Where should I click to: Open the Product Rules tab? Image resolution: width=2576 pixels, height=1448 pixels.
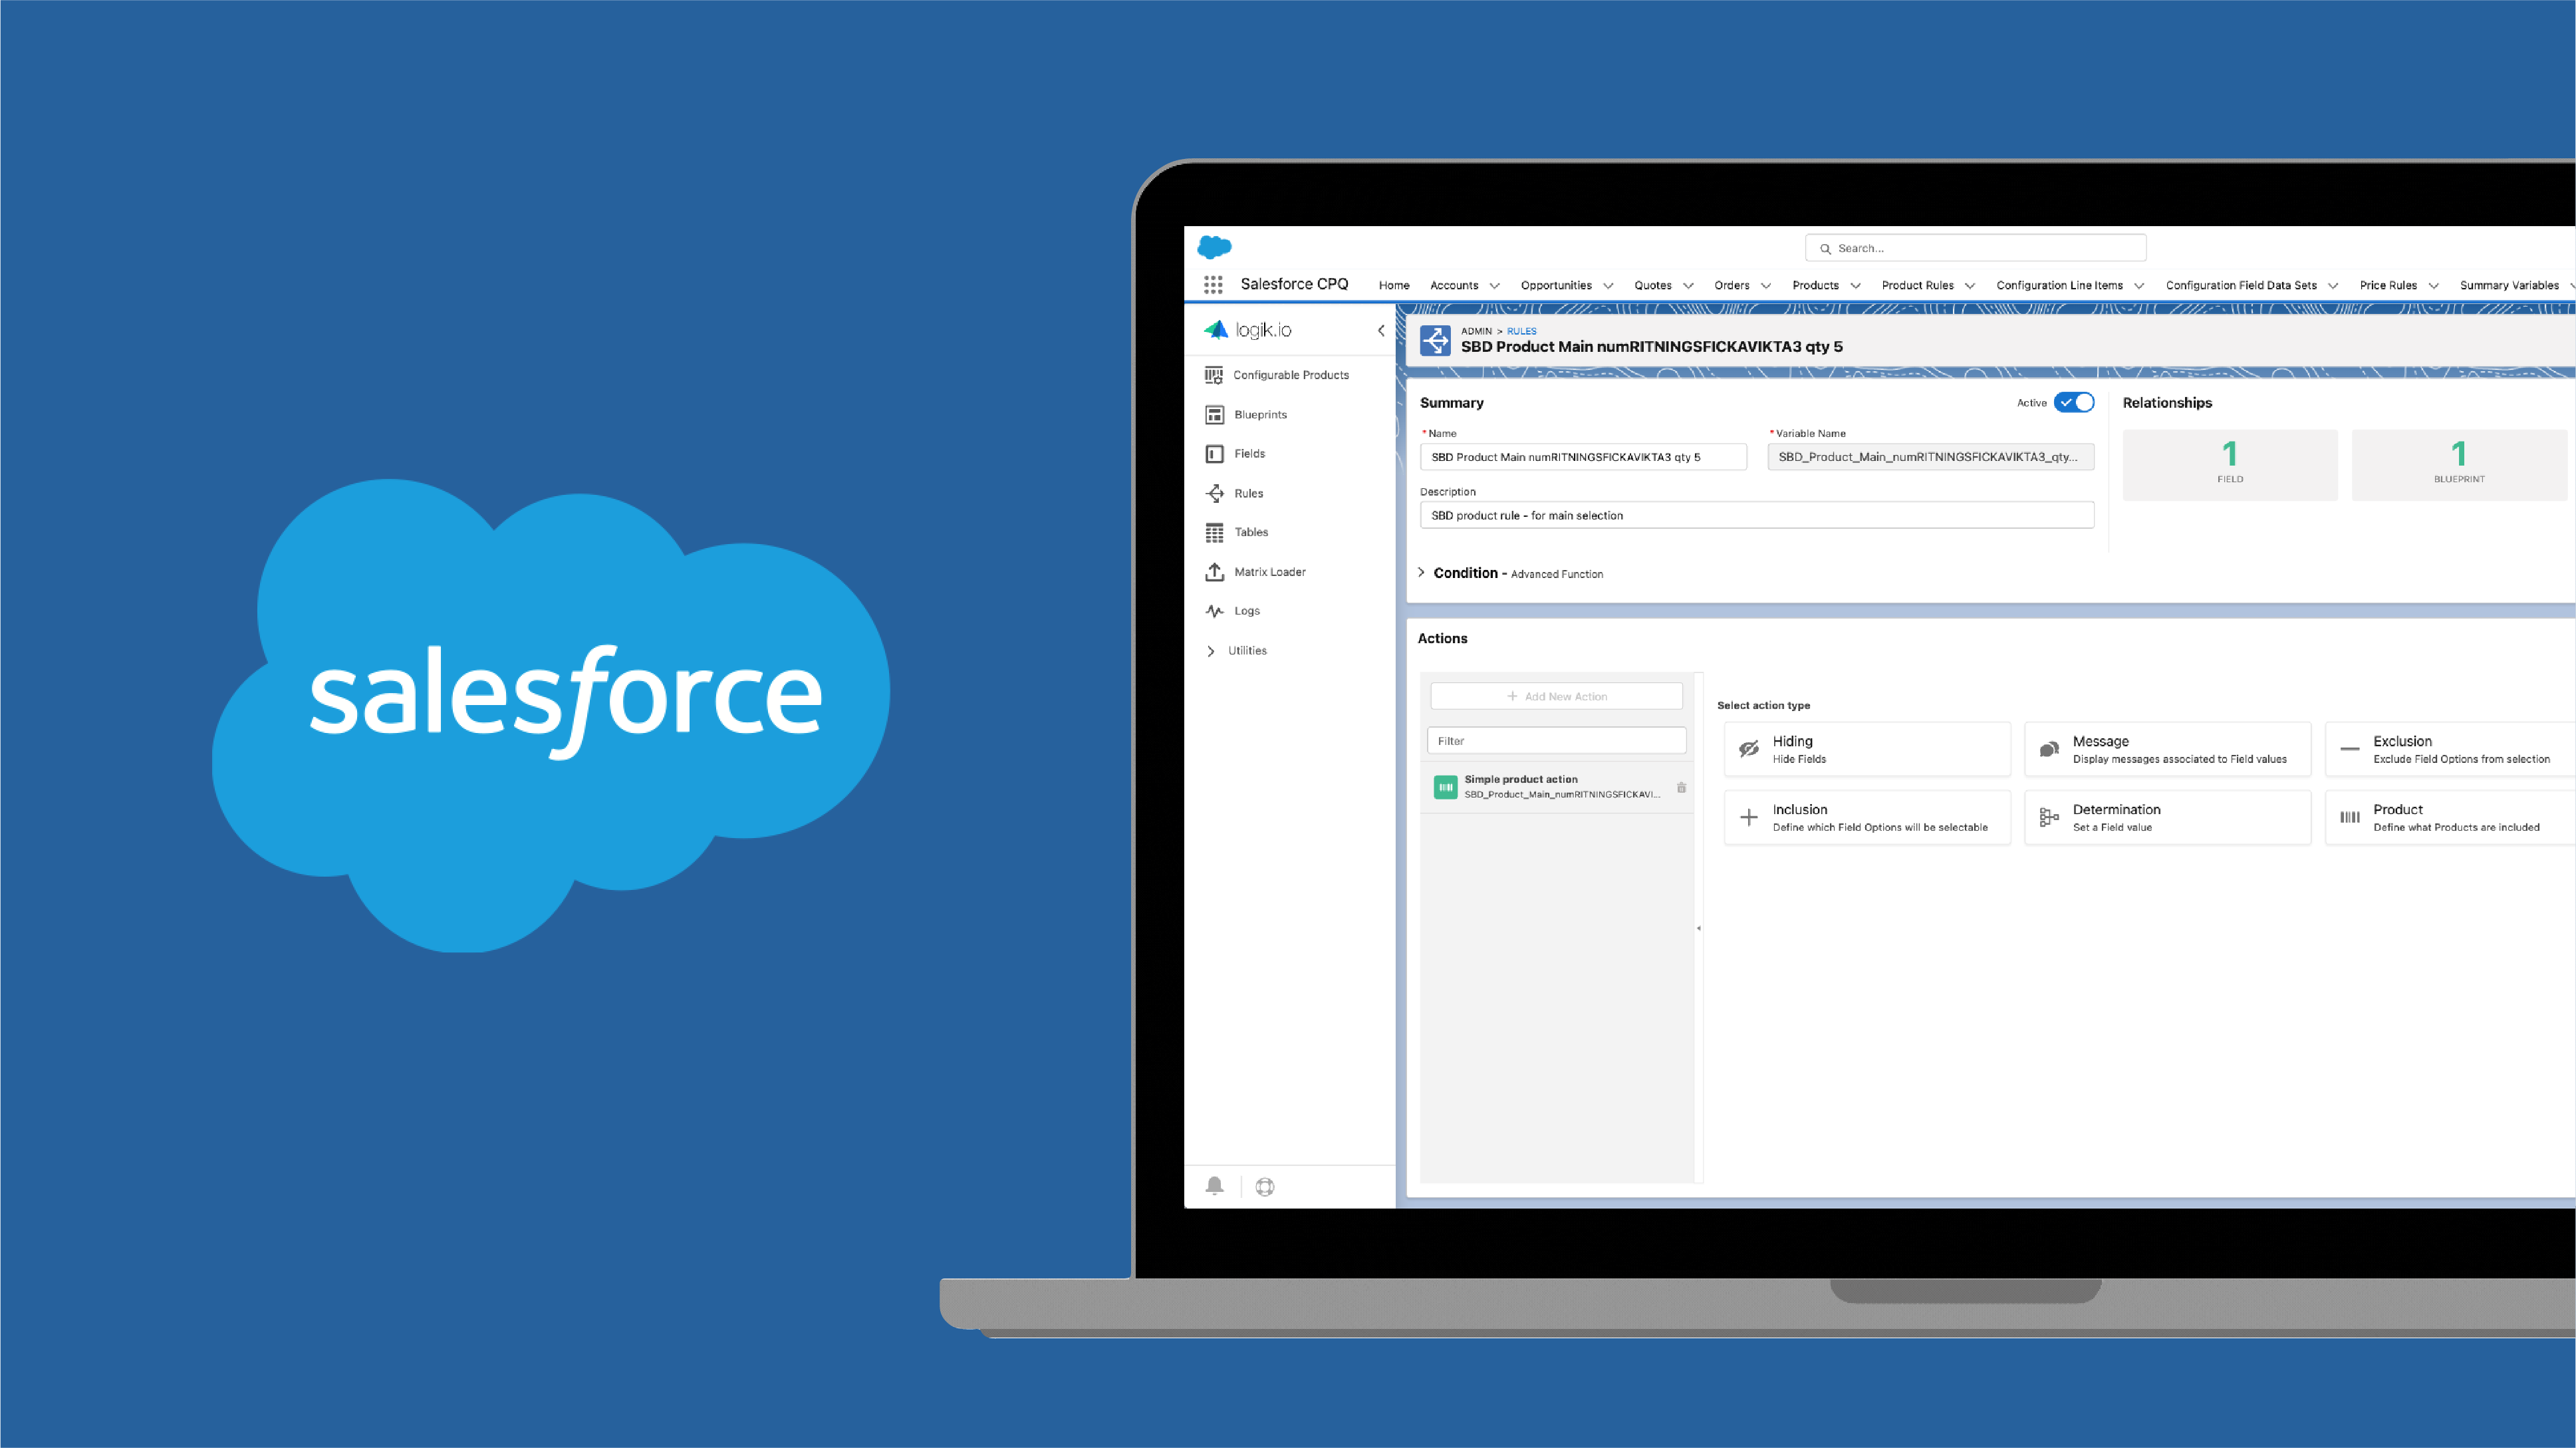[1917, 286]
